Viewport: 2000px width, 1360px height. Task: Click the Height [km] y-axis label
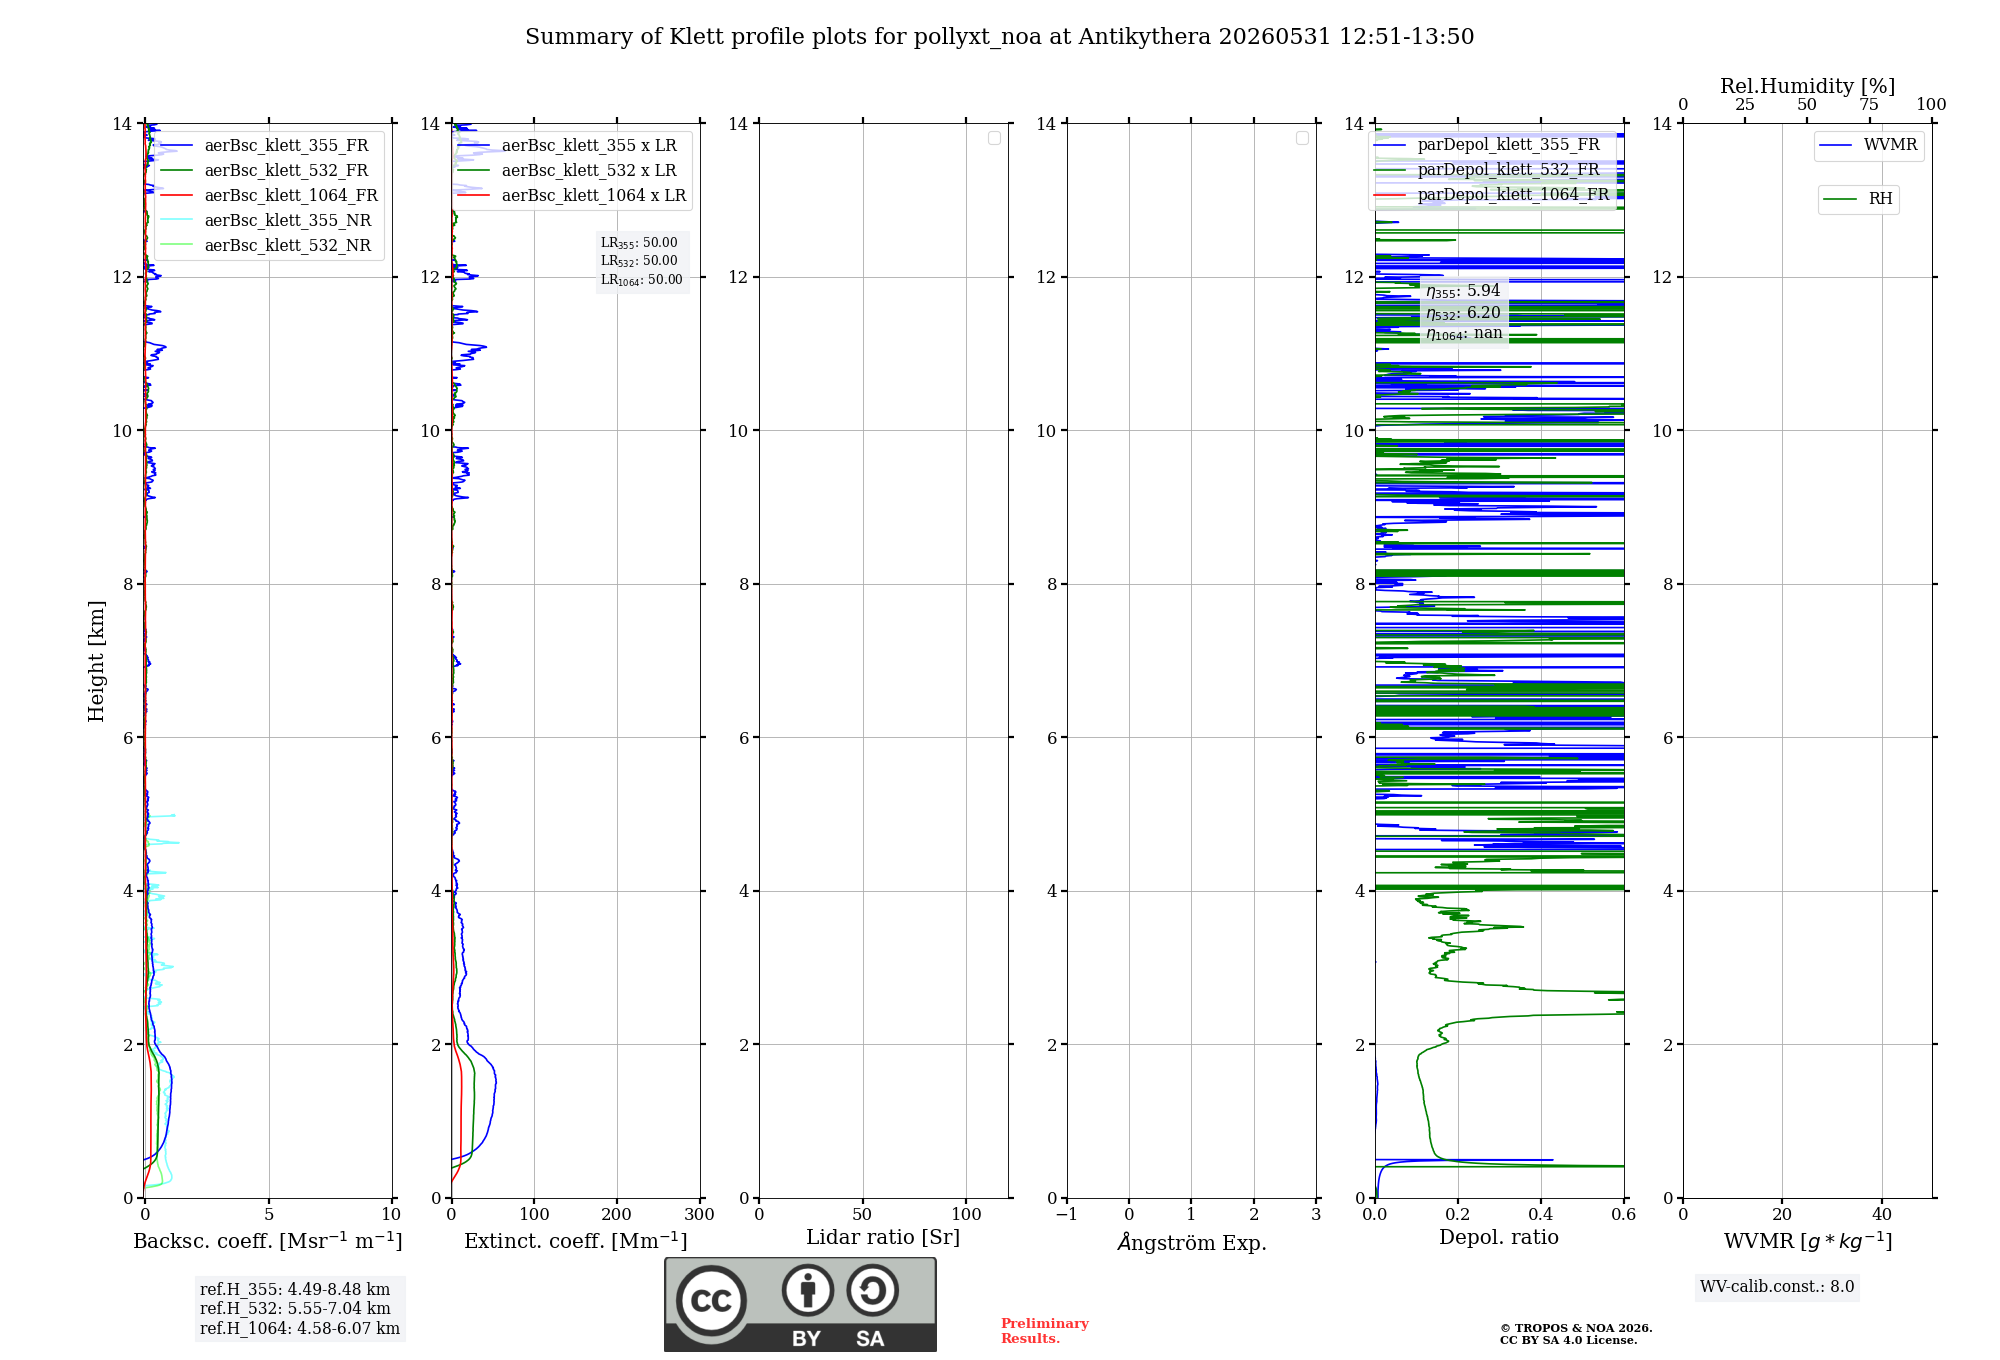point(96,661)
